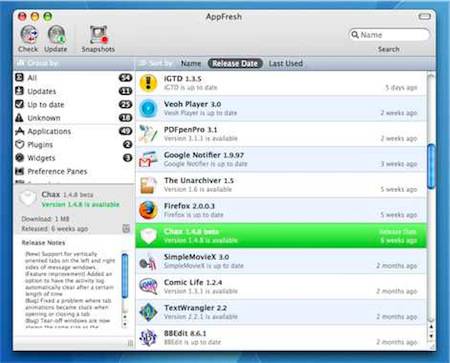
Task: Click the Update toolbar icon
Action: click(x=56, y=34)
